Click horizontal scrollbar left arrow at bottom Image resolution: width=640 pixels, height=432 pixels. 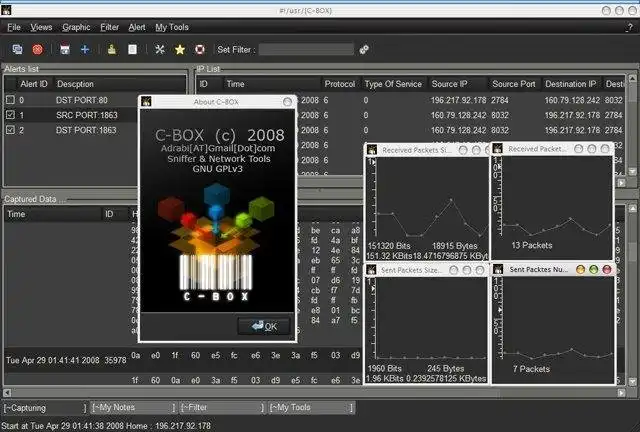(x=7, y=393)
